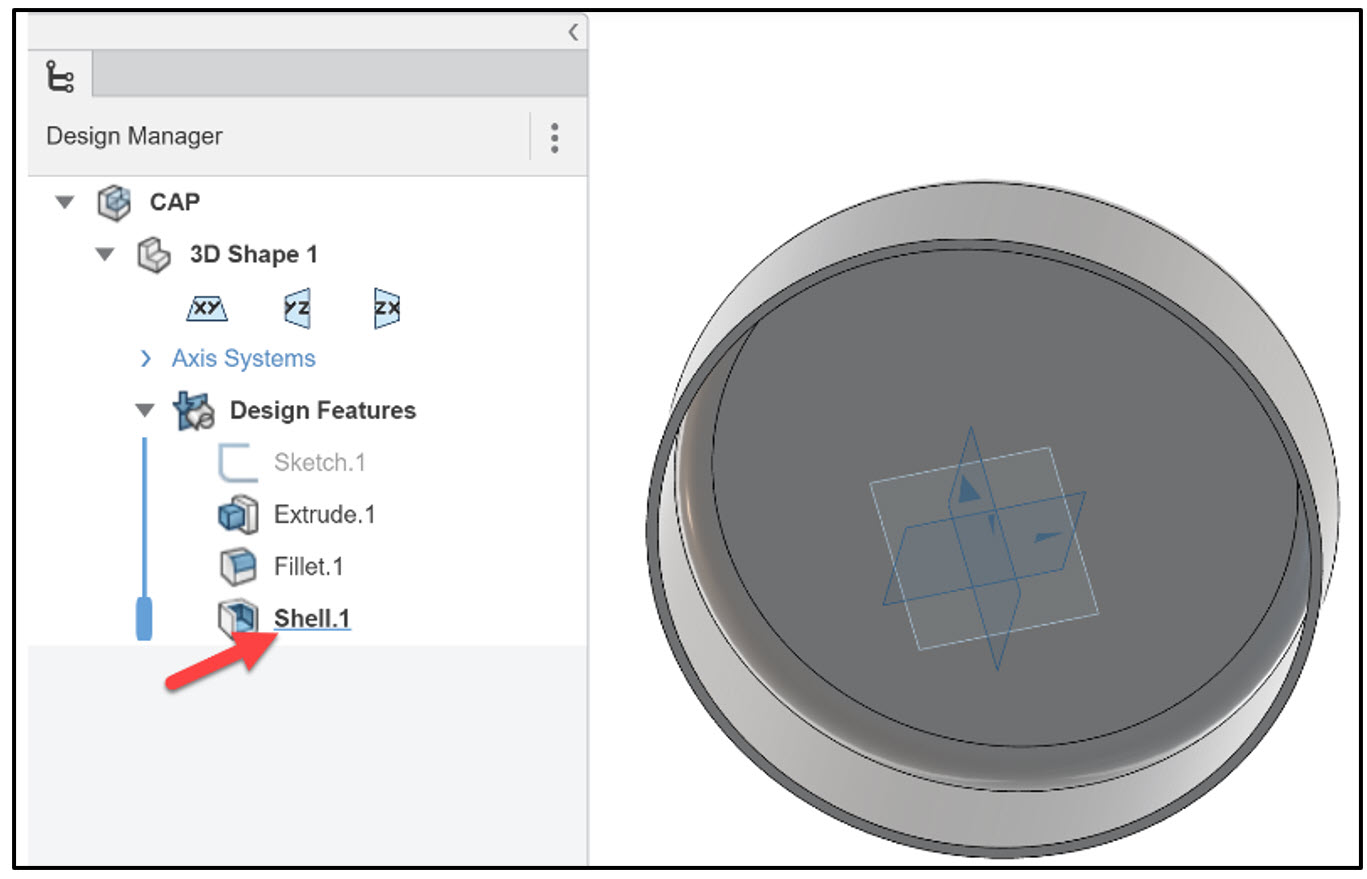
Task: Select the YZ plane icon
Action: click(x=294, y=309)
